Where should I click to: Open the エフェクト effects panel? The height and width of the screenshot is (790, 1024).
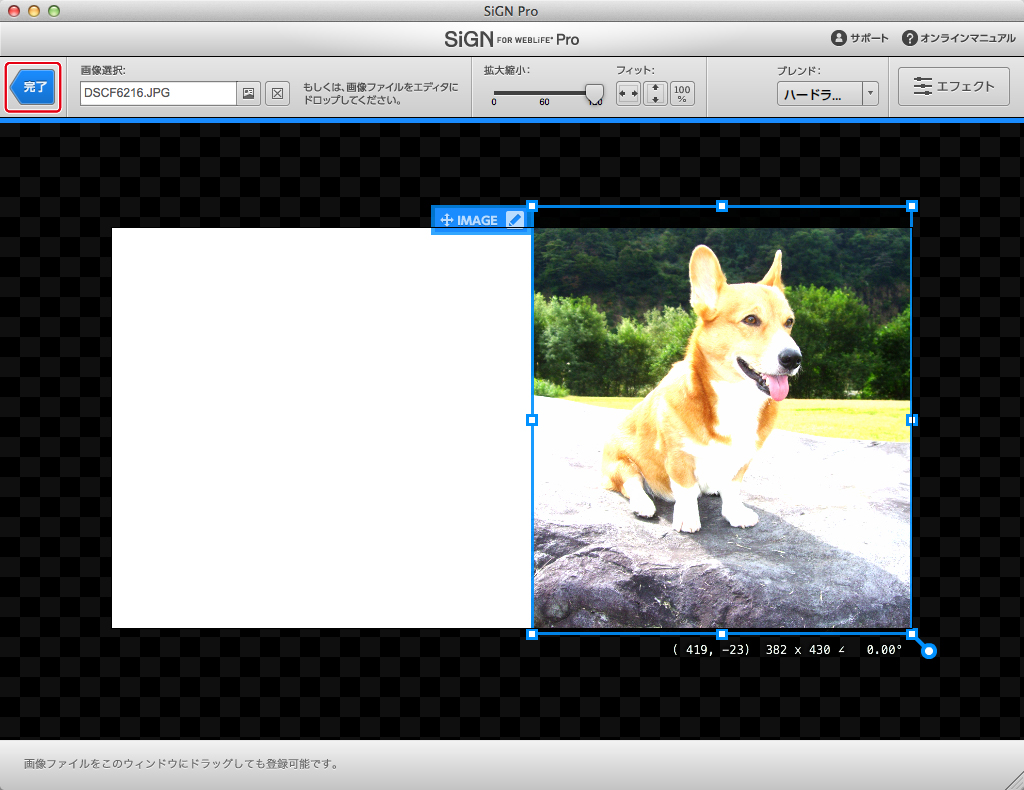pyautogui.click(x=953, y=86)
